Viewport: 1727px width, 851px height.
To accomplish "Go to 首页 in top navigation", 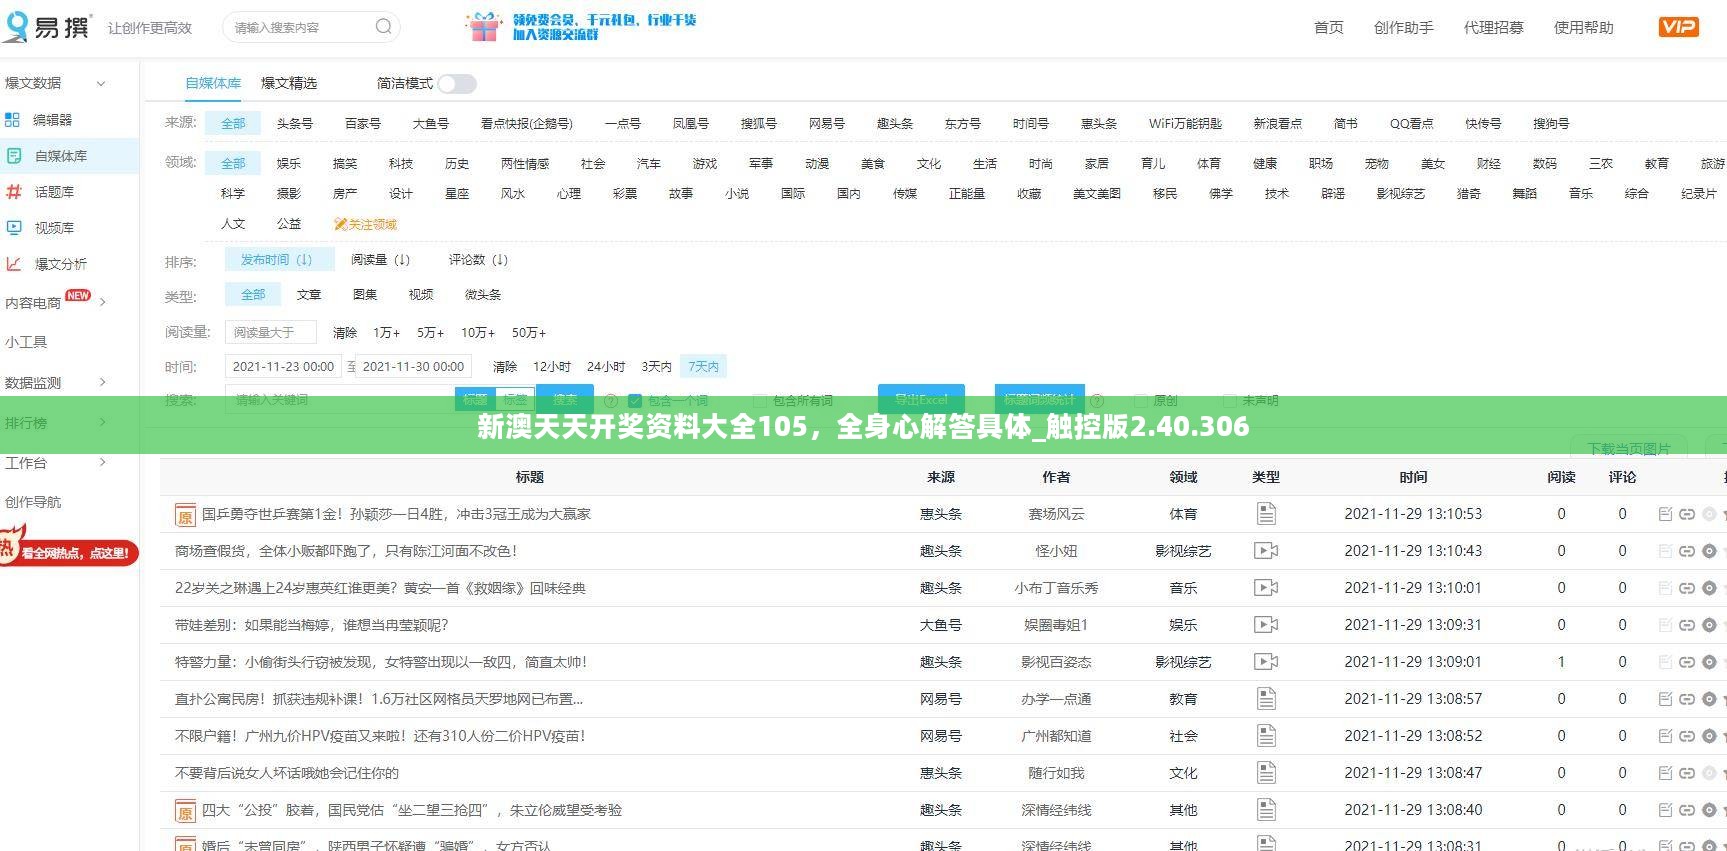I will (1329, 28).
